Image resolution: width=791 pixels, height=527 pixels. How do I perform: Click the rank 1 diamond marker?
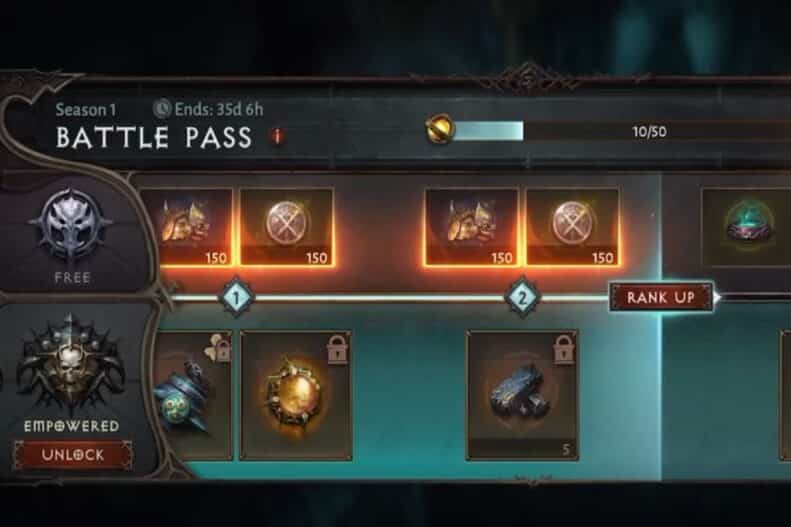(x=236, y=298)
